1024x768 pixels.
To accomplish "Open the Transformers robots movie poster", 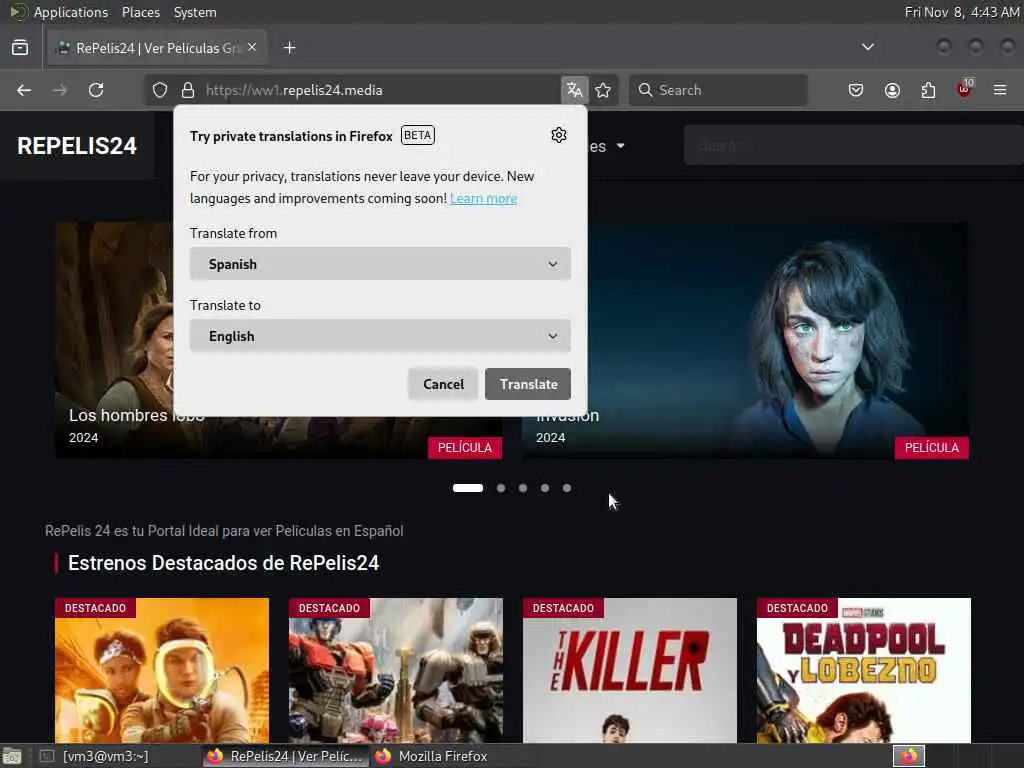I will click(396, 673).
